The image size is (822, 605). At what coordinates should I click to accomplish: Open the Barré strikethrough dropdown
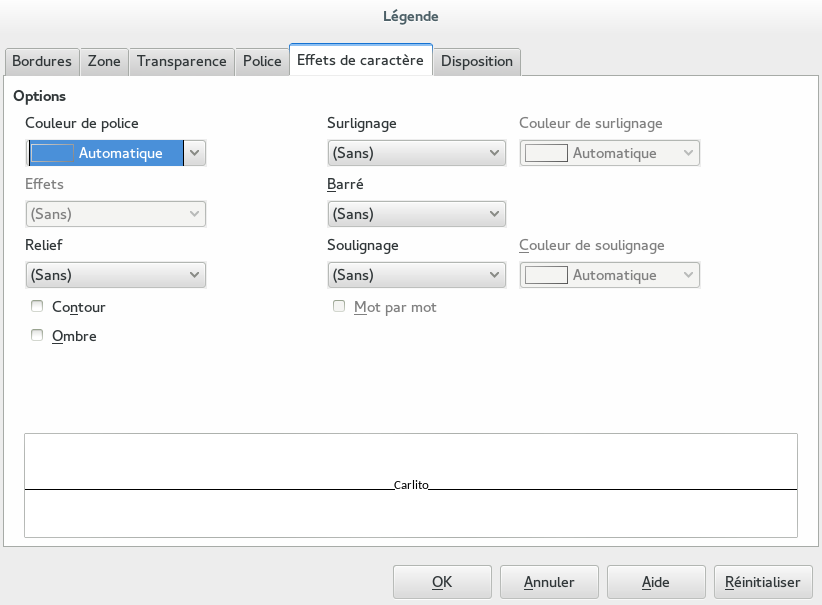(x=416, y=214)
